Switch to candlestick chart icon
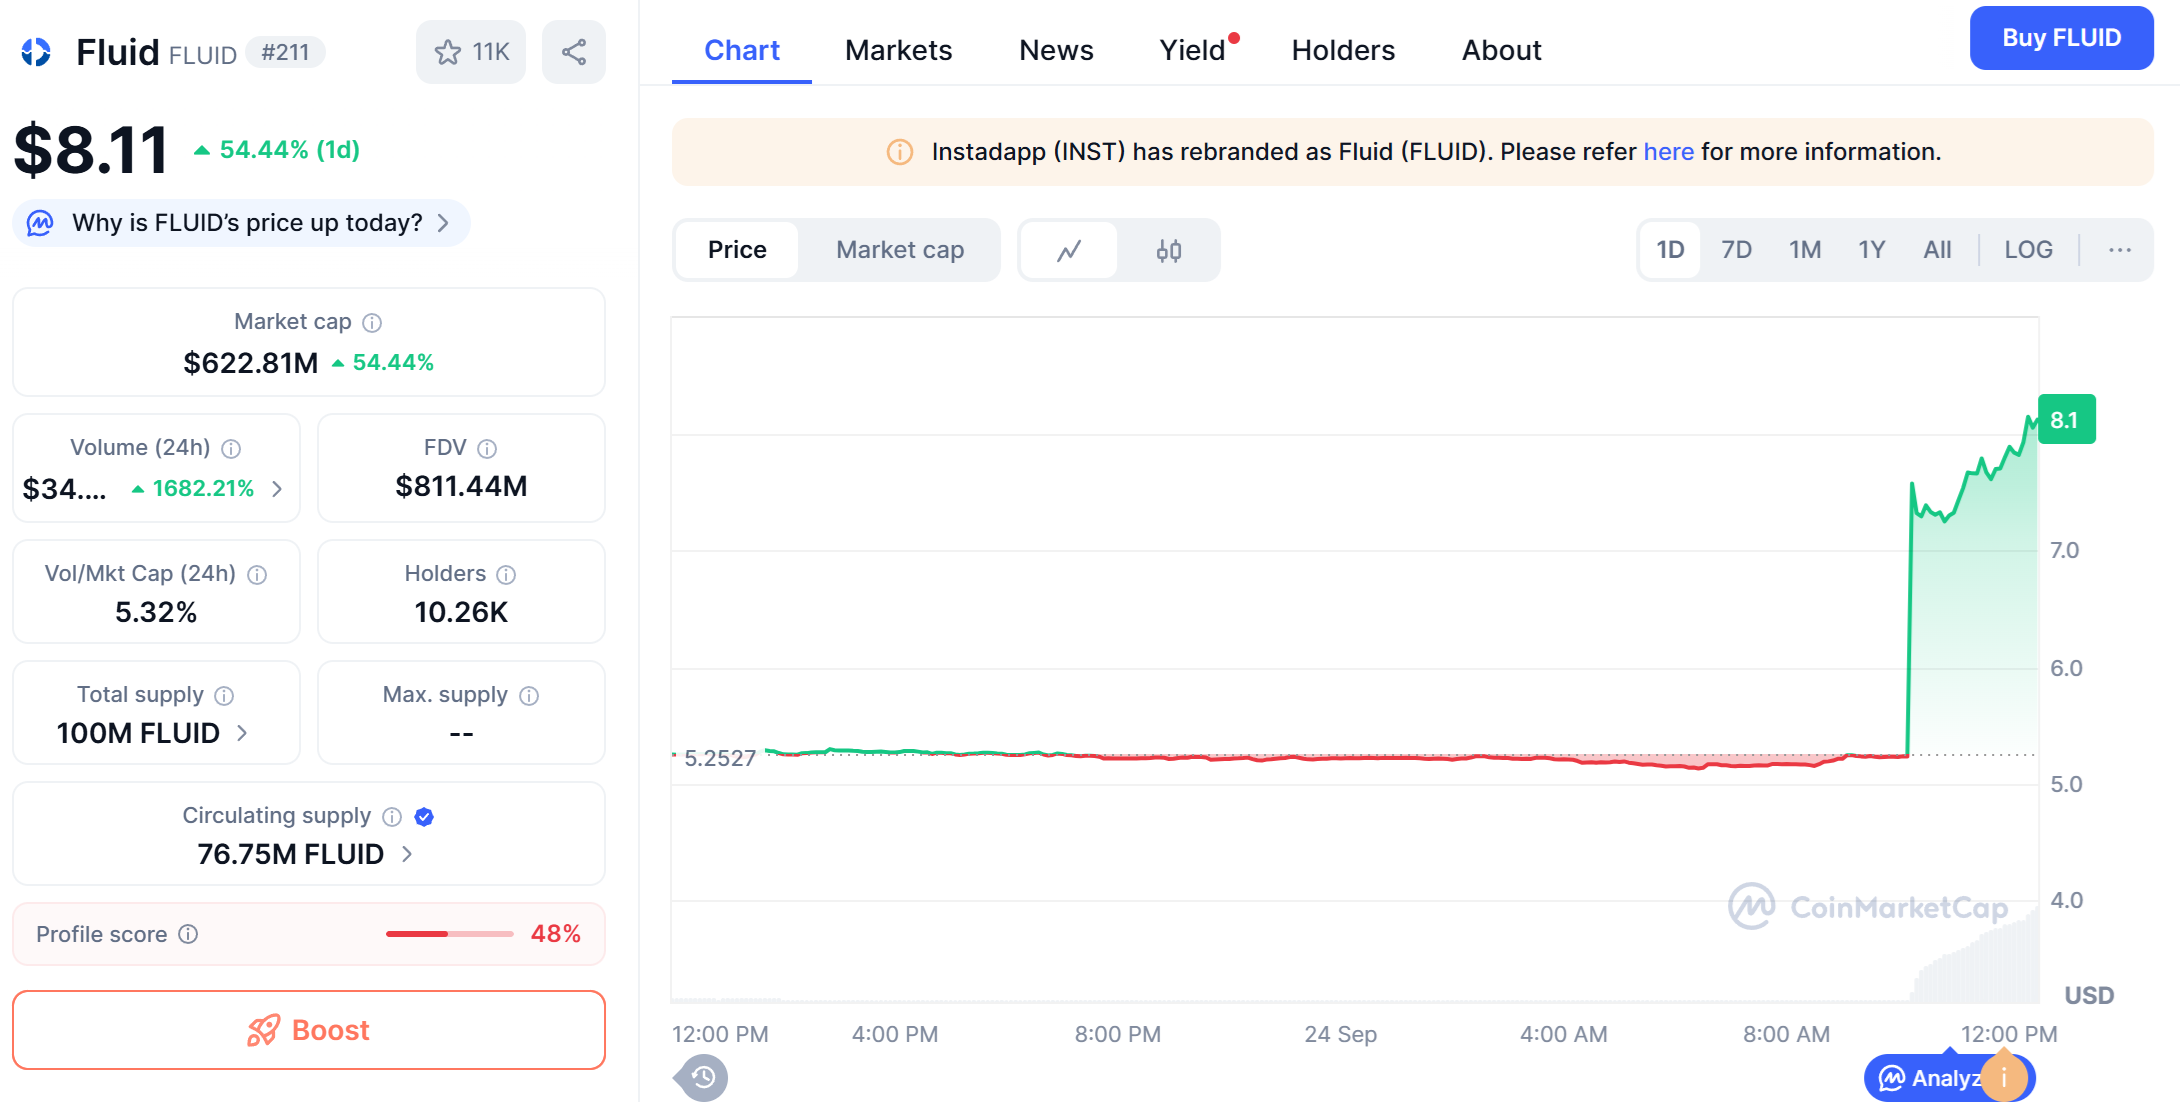Image resolution: width=2180 pixels, height=1102 pixels. point(1168,250)
